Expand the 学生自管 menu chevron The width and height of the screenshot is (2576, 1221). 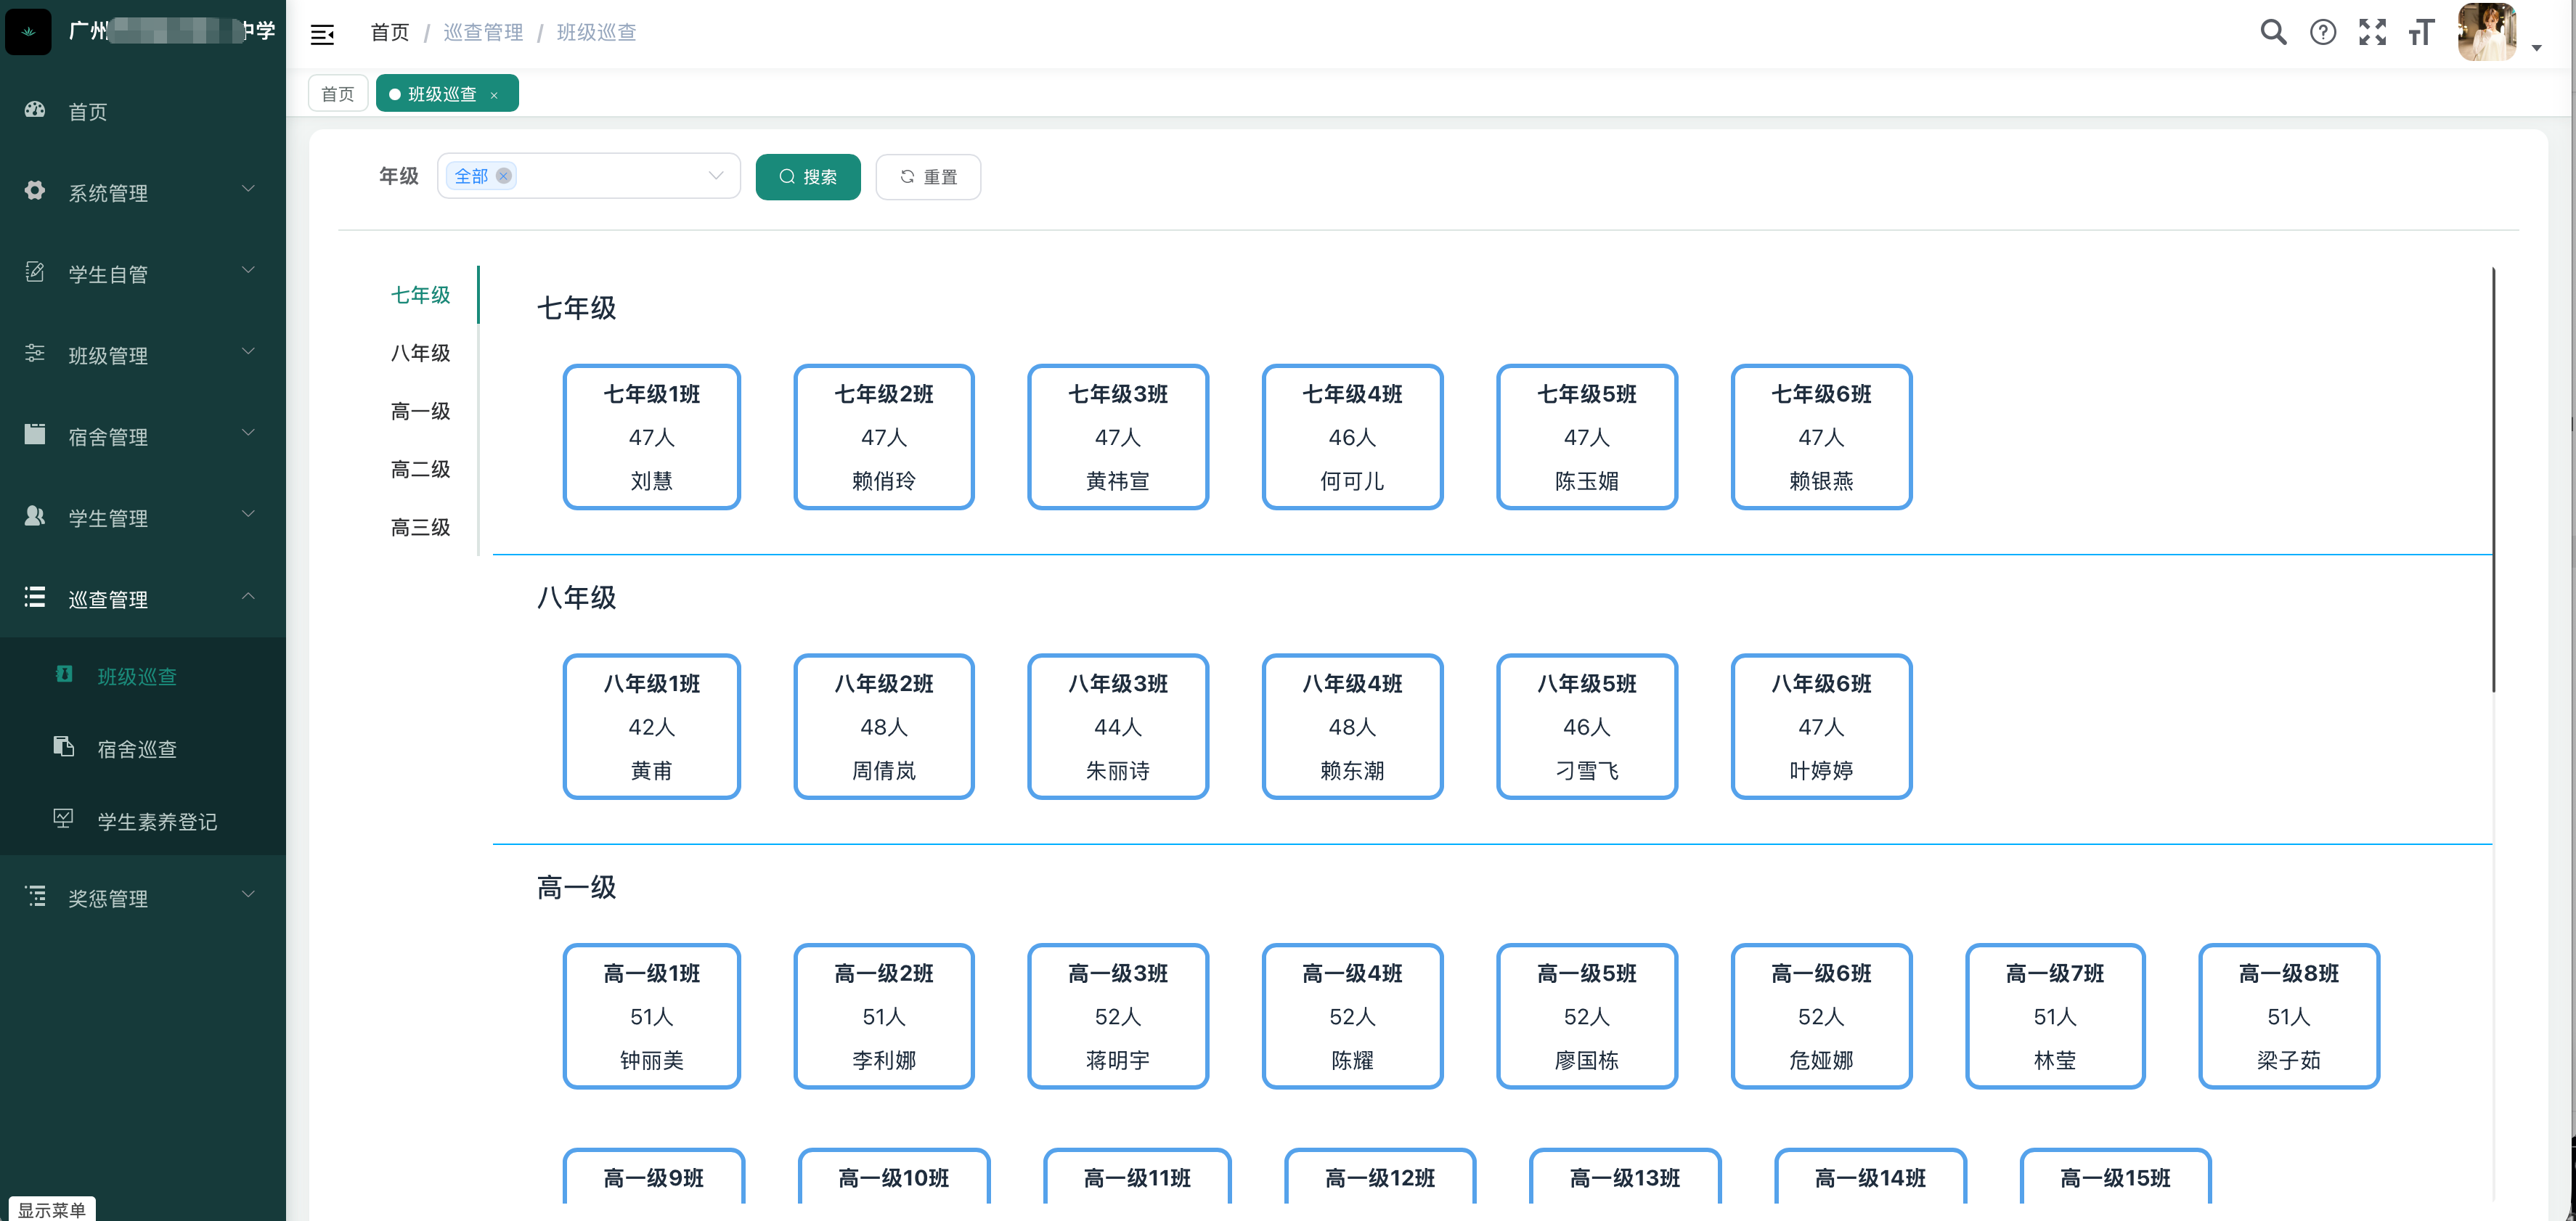point(248,270)
